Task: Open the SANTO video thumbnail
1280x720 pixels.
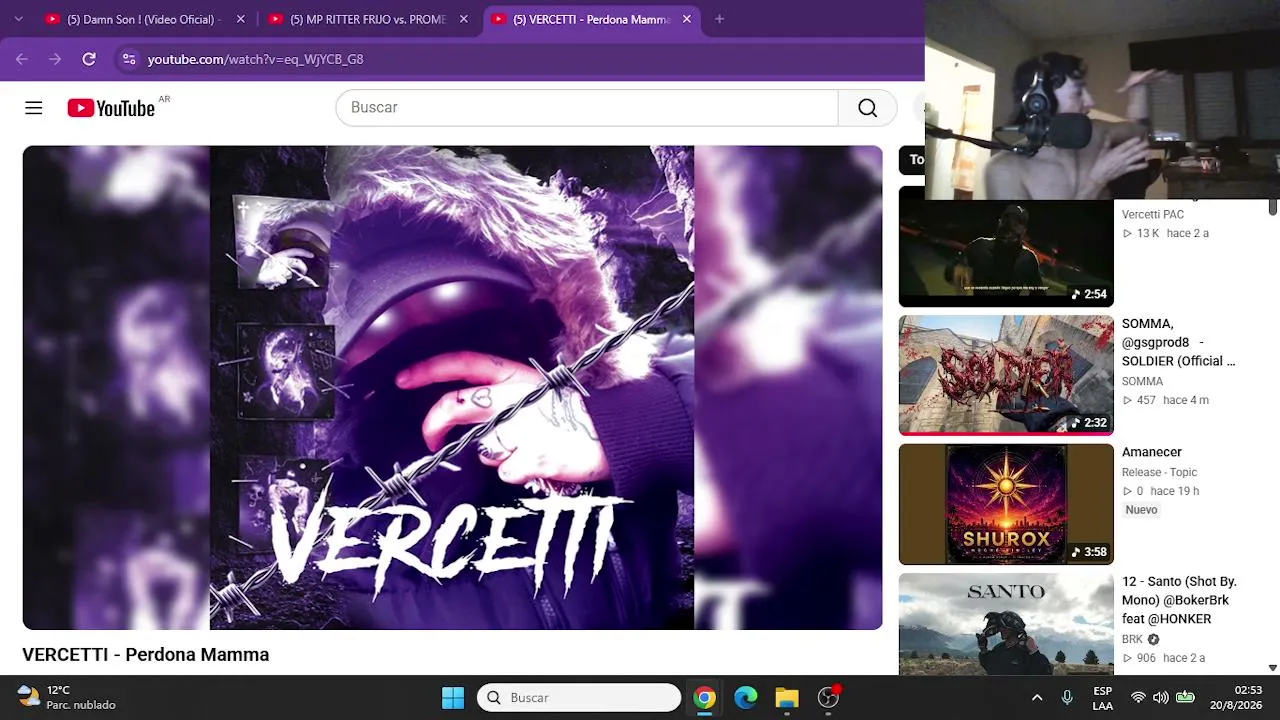Action: [x=1006, y=624]
